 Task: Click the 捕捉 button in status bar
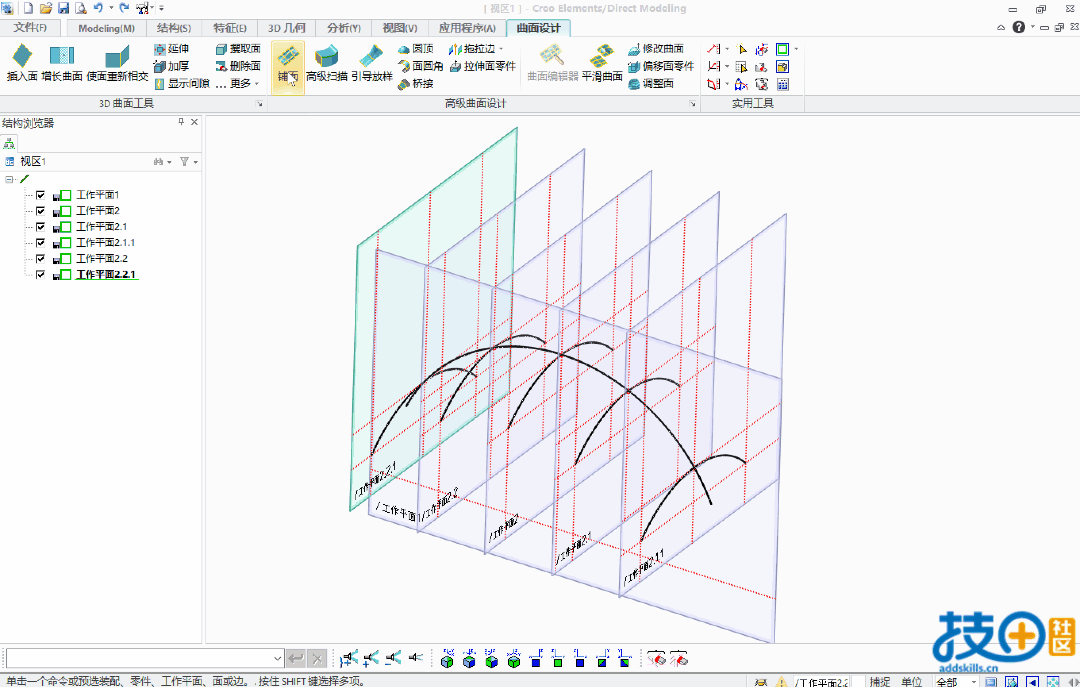880,681
